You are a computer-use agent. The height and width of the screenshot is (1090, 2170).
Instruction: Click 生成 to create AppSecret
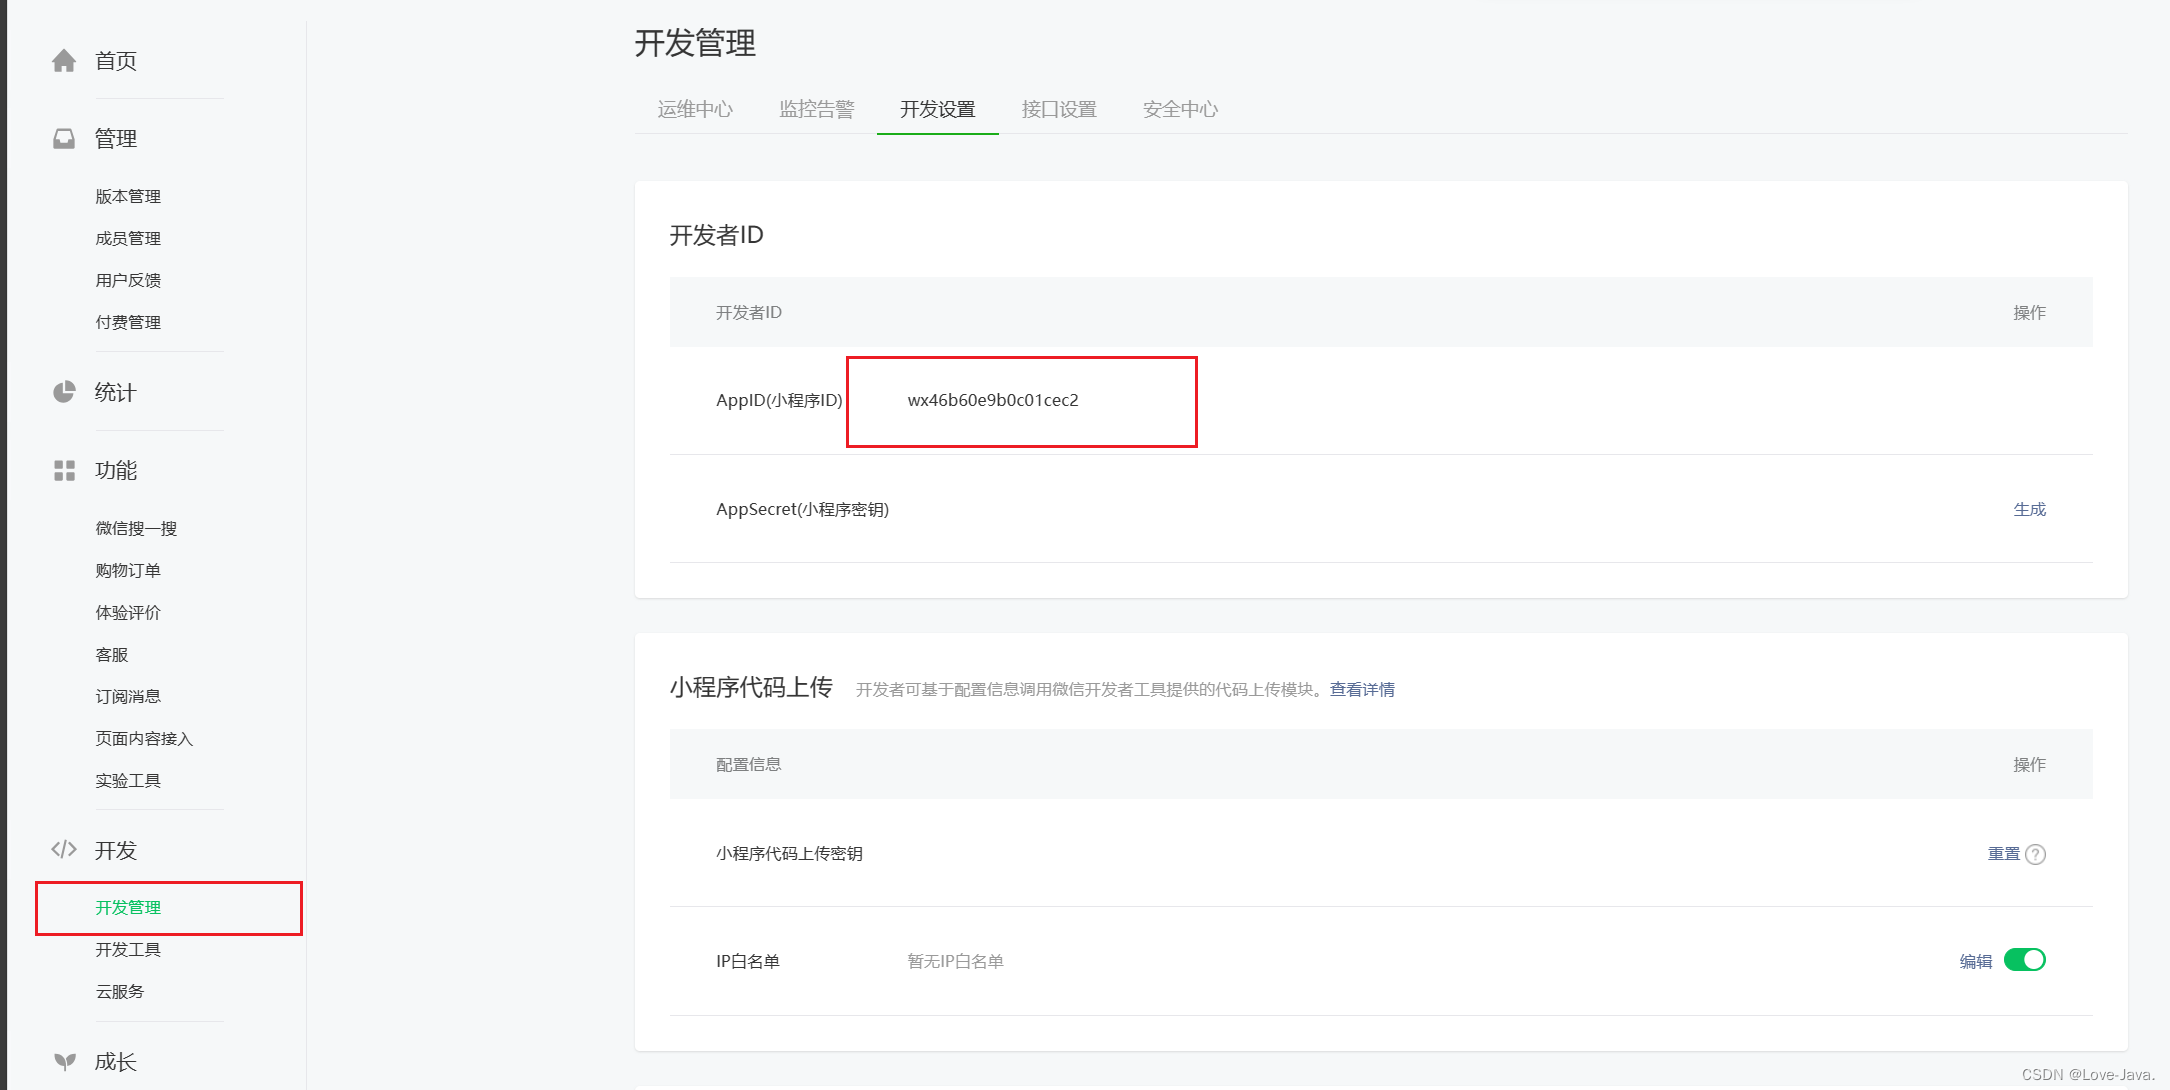[x=2031, y=507]
